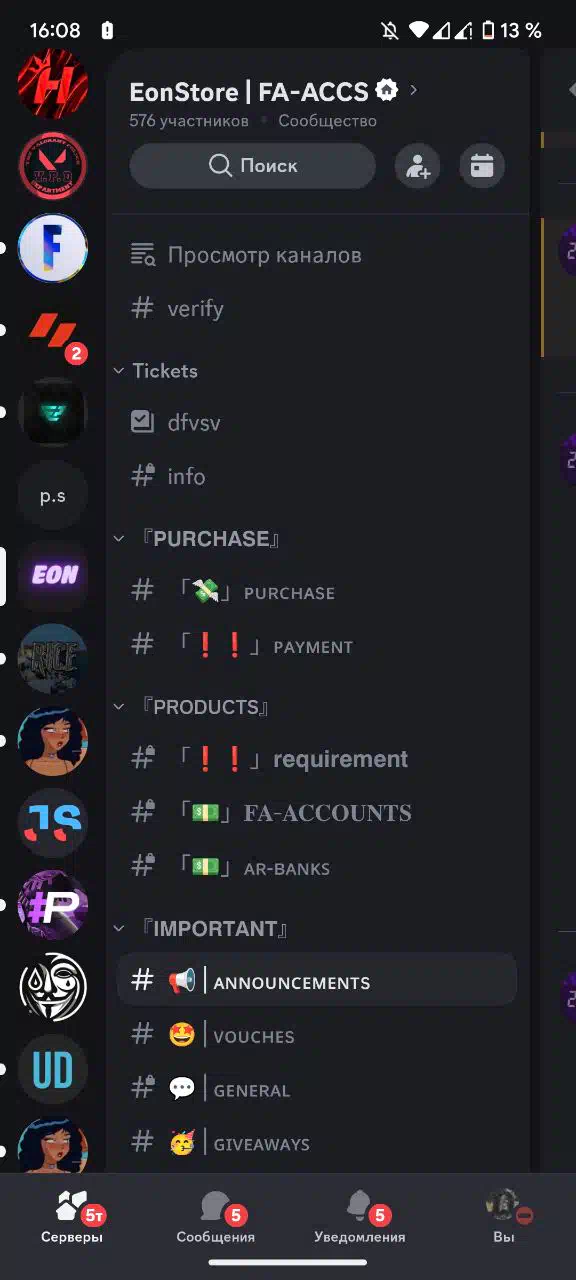Open the EON server icon
Viewport: 576px width, 1280px height.
click(x=53, y=576)
